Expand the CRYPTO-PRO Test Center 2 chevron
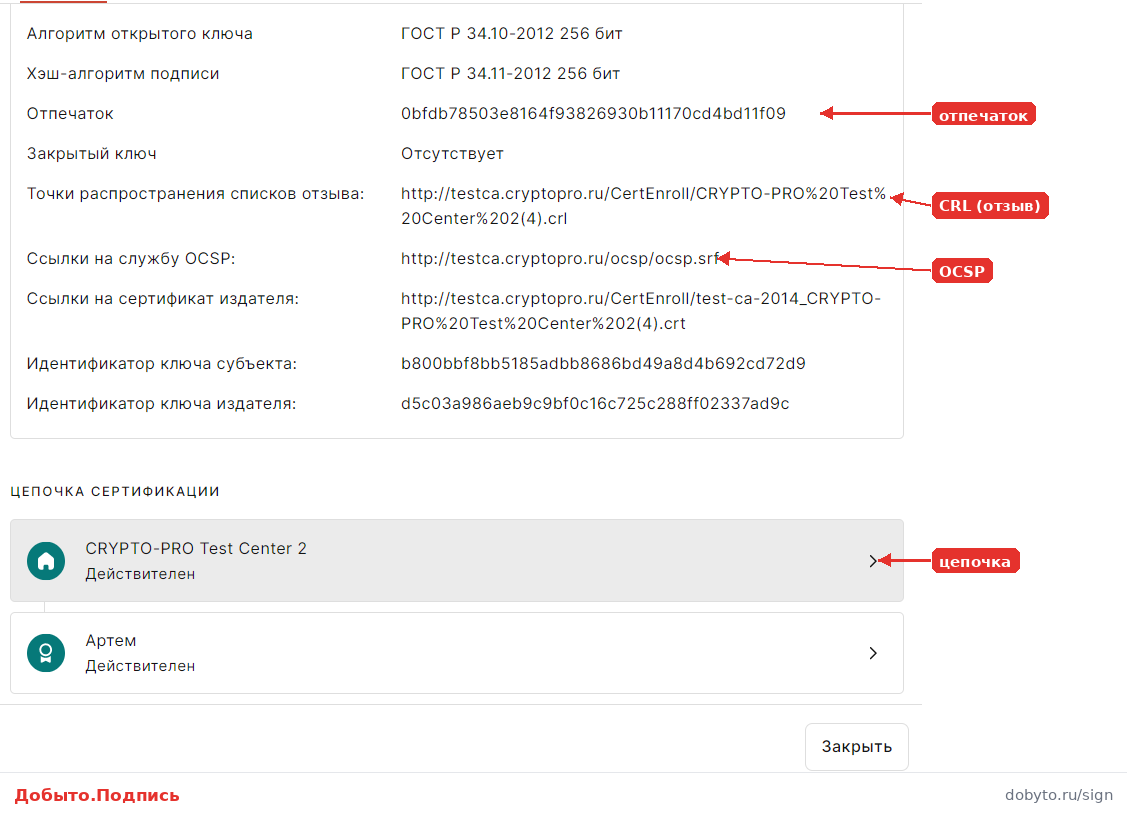Image resolution: width=1127 pixels, height=818 pixels. 873,561
